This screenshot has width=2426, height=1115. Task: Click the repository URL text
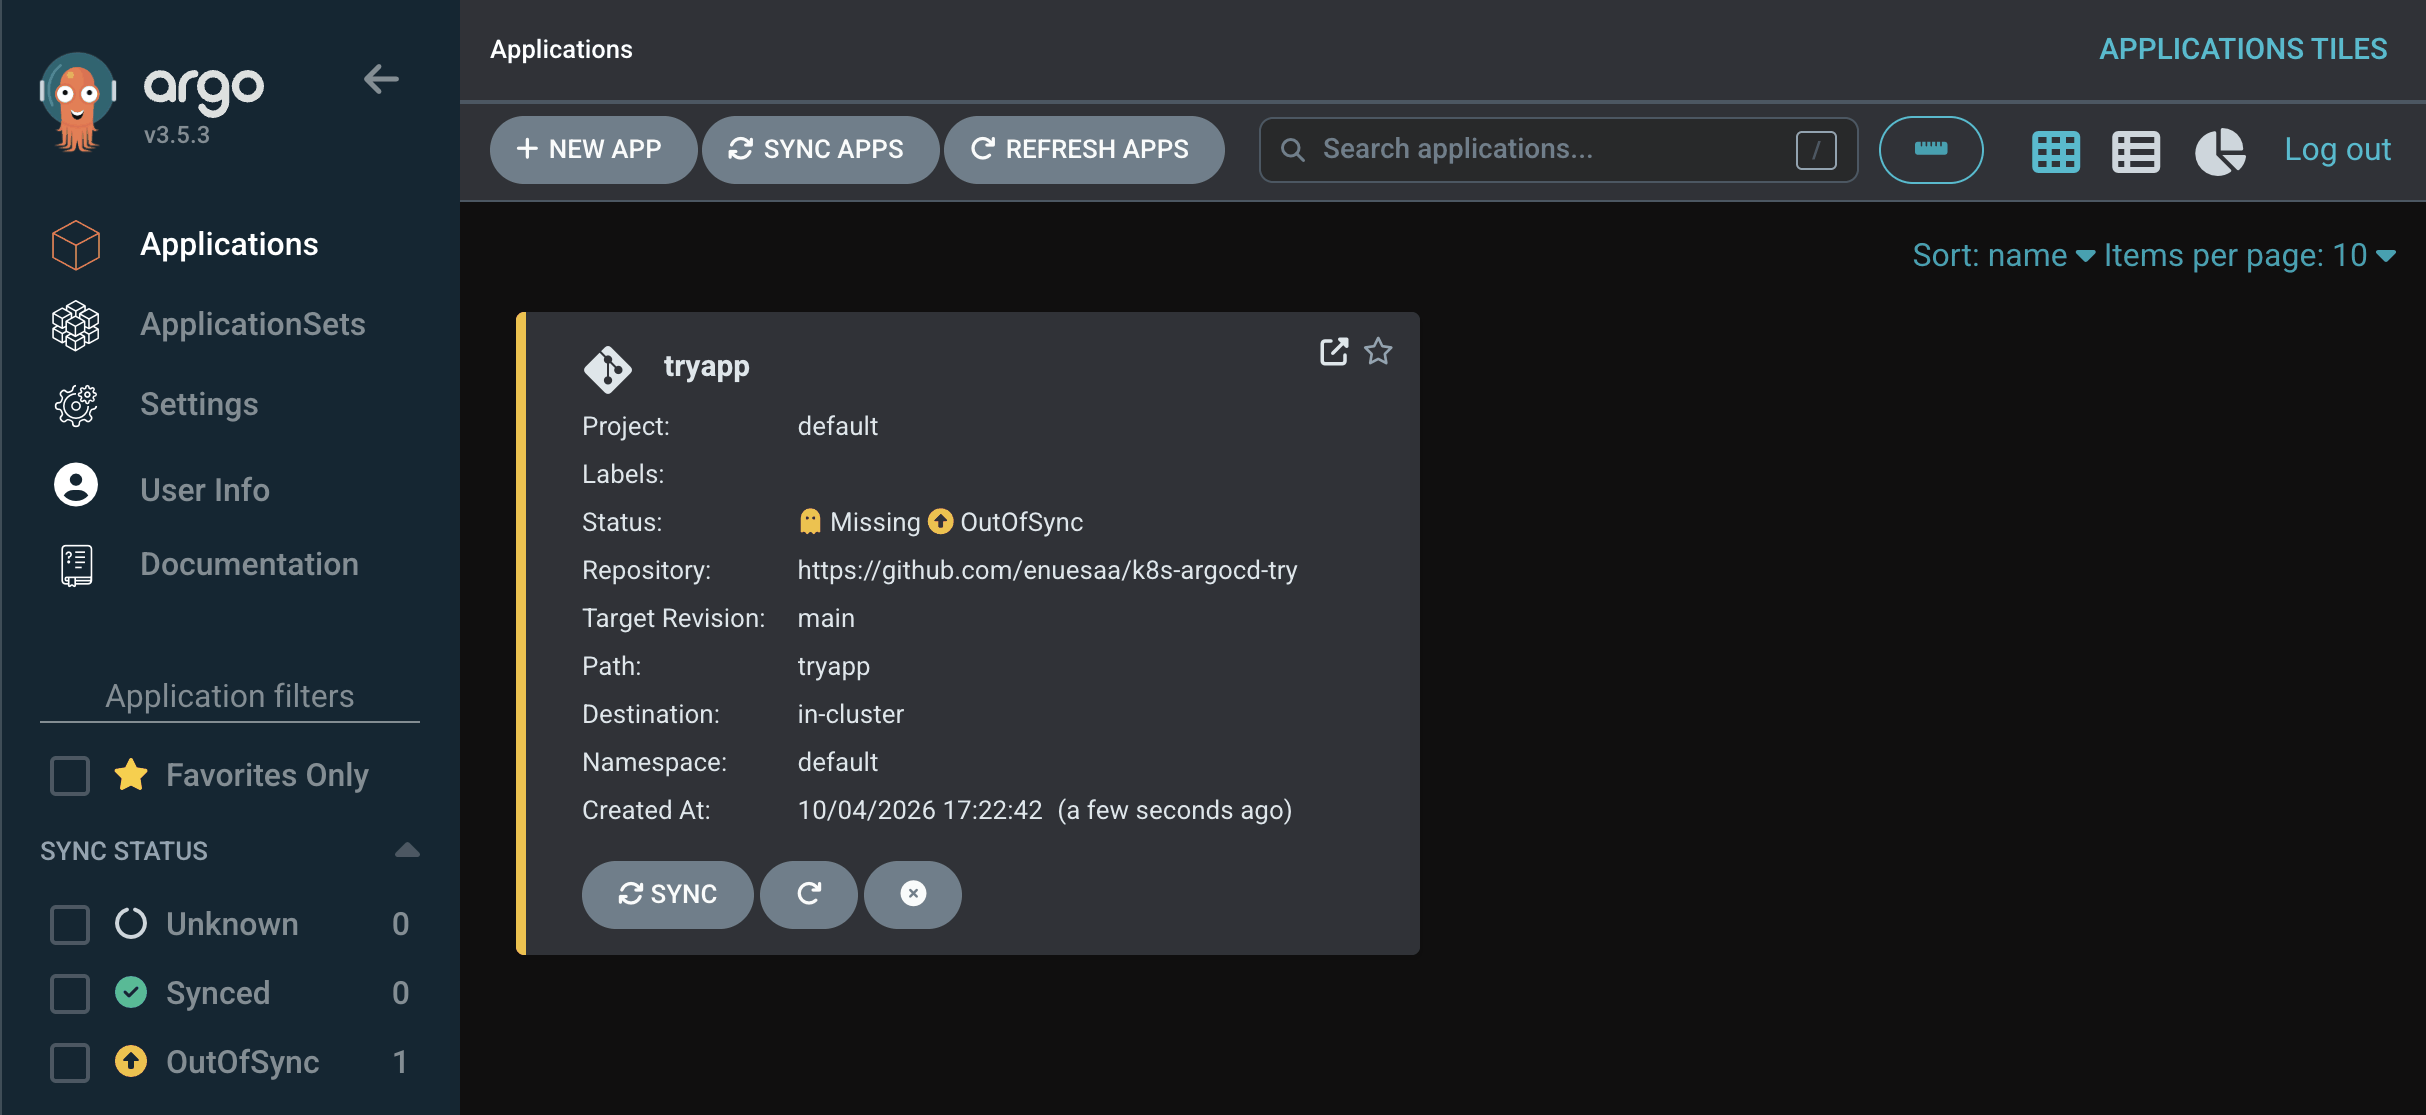click(x=1047, y=570)
